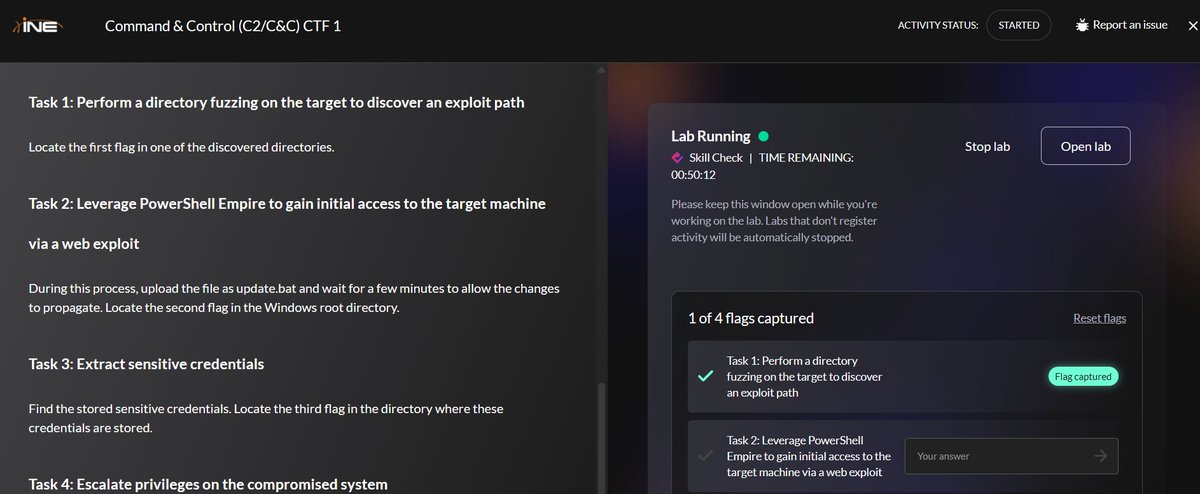
Task: Stop the running lab
Action: [987, 146]
